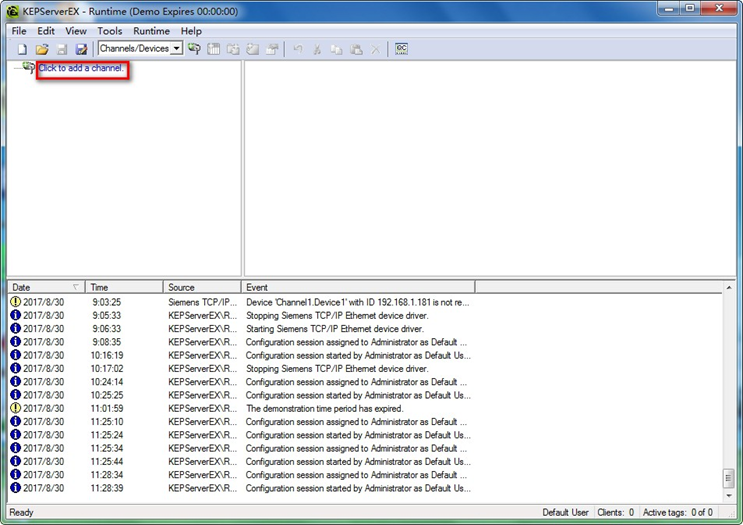
Task: Select 'The demonstration time period has expired' event
Action: point(325,408)
